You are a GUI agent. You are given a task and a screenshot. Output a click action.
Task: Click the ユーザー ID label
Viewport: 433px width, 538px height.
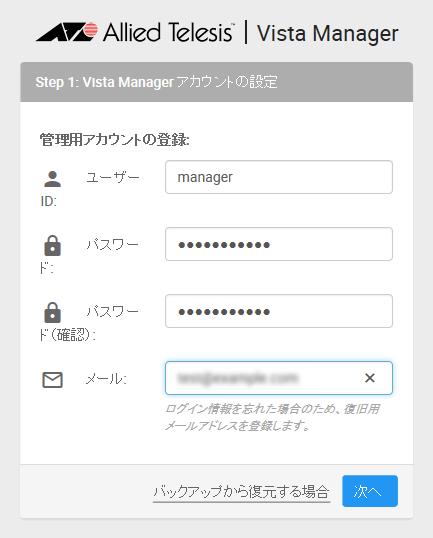[90, 189]
